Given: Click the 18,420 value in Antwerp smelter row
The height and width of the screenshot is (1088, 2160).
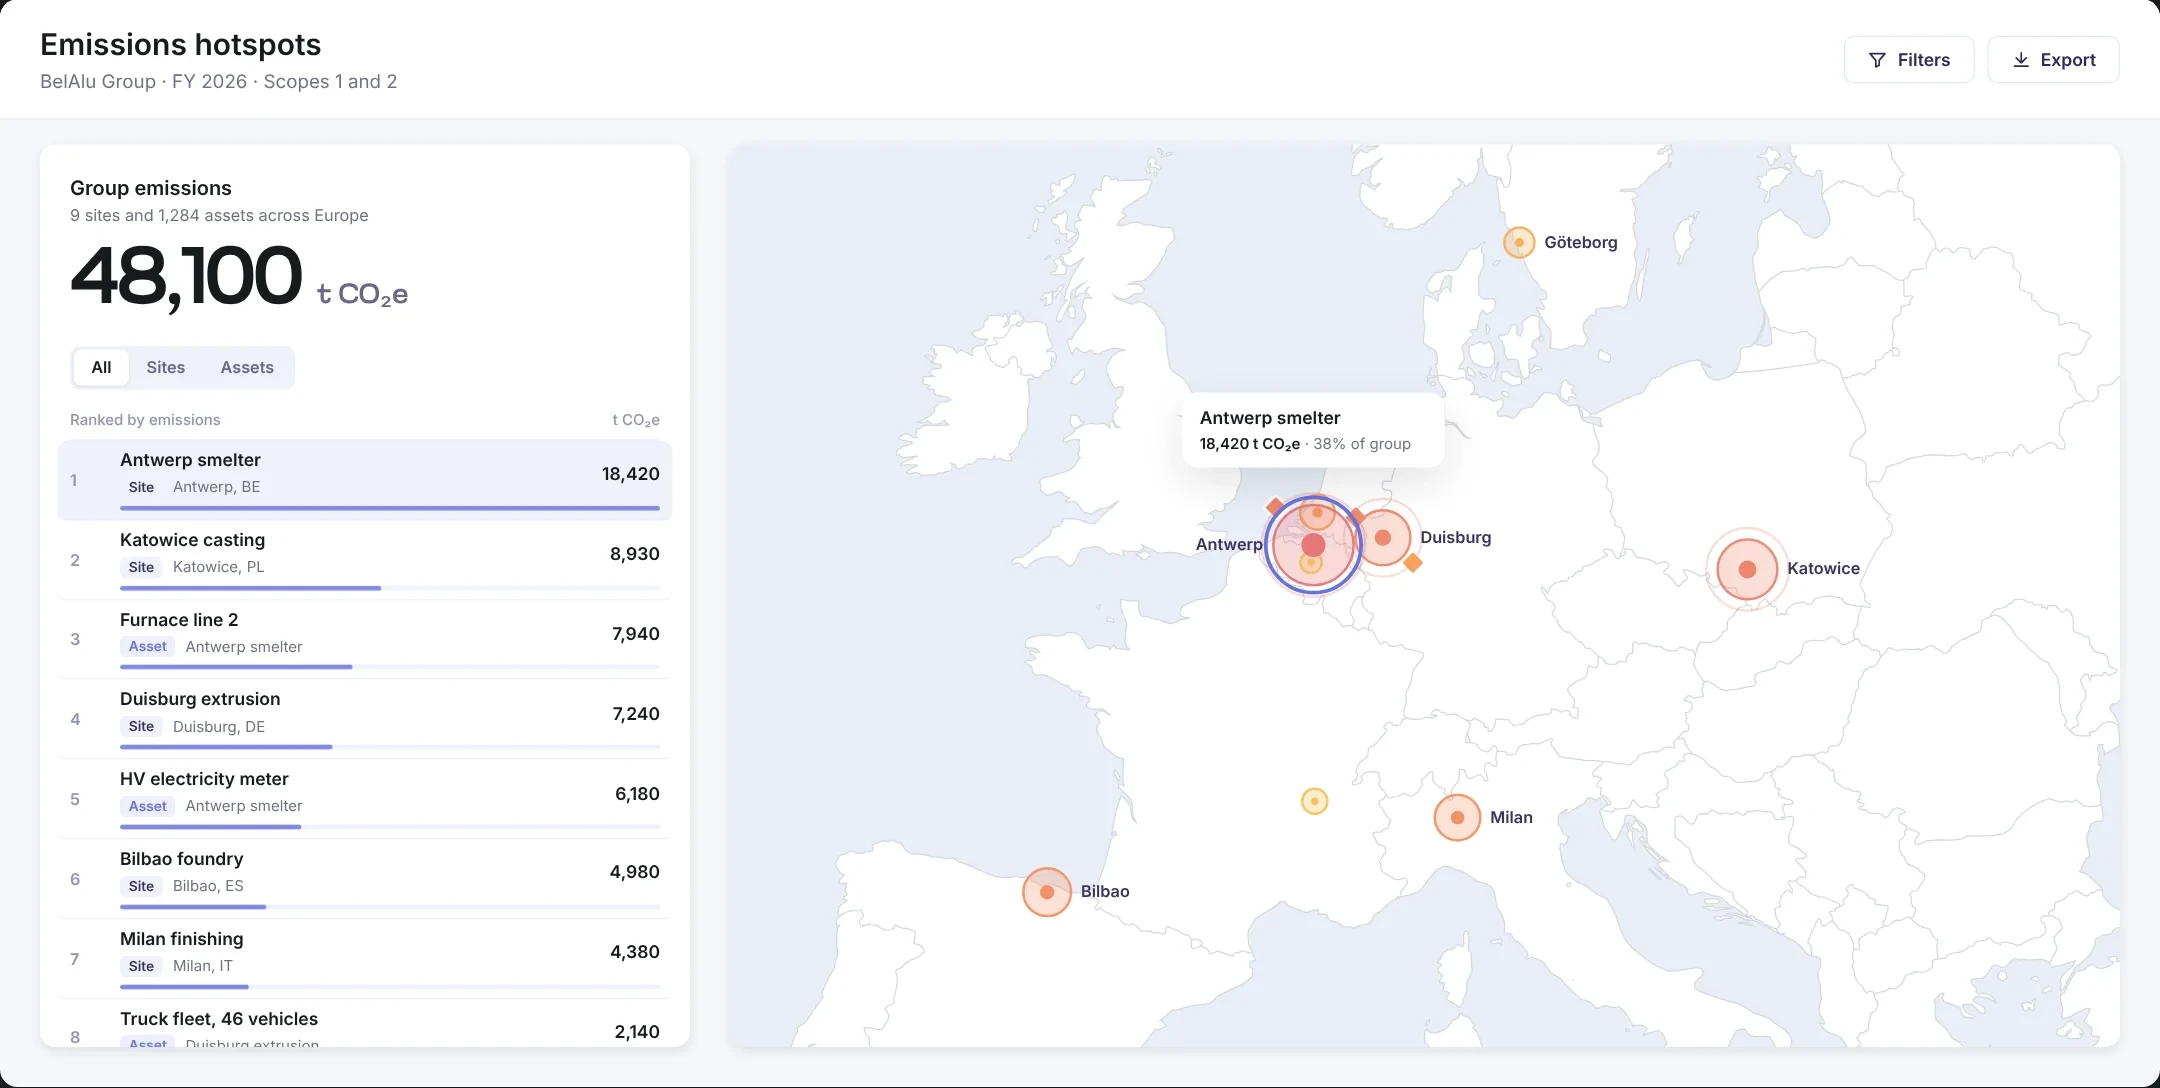Looking at the screenshot, I should 630,474.
